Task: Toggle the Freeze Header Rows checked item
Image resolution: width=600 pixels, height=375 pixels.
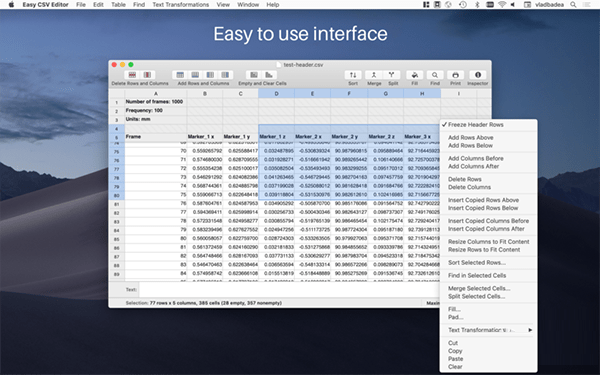Action: tap(489, 125)
